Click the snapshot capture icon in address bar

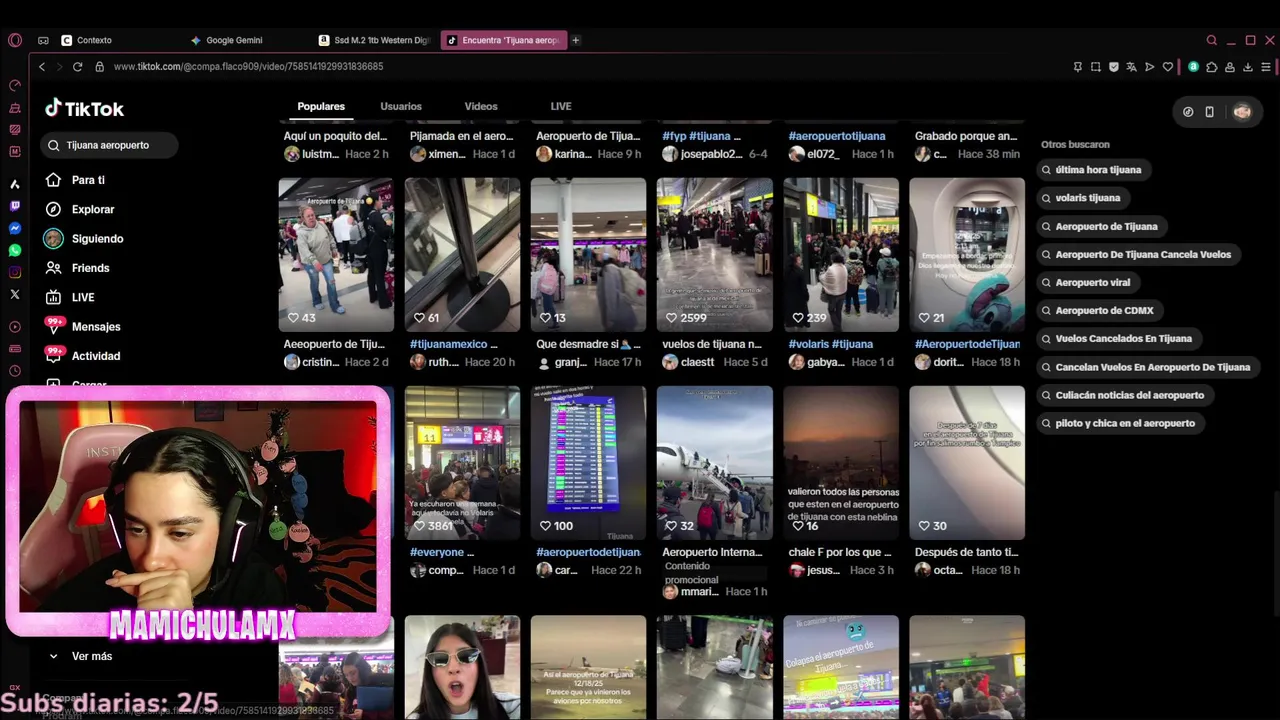point(1096,67)
